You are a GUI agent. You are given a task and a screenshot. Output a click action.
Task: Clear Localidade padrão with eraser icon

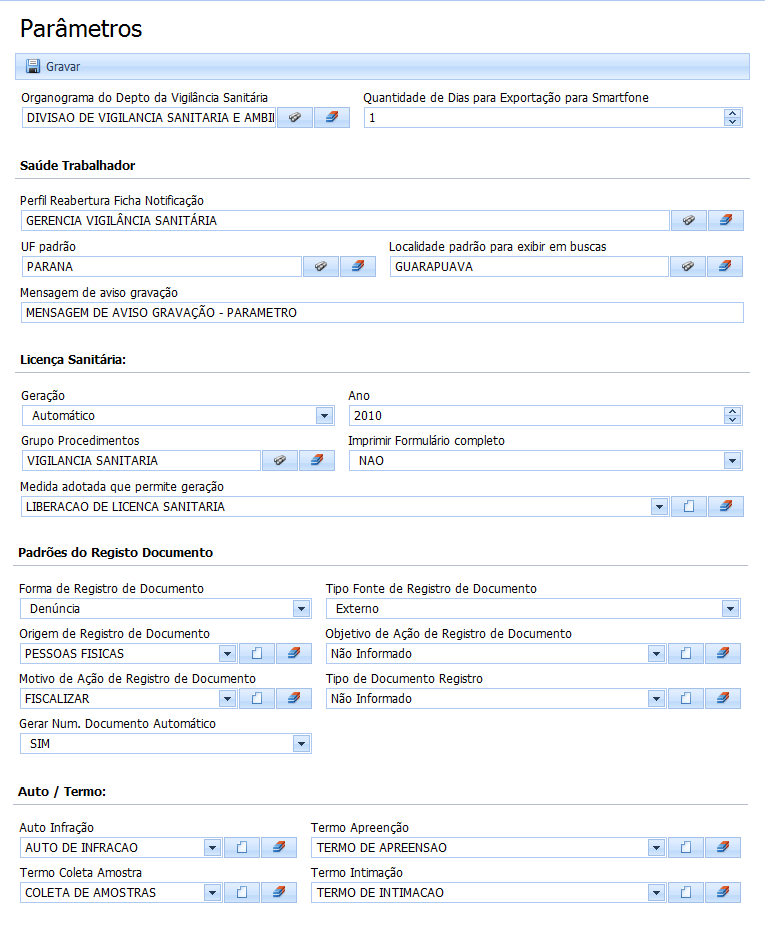(725, 266)
